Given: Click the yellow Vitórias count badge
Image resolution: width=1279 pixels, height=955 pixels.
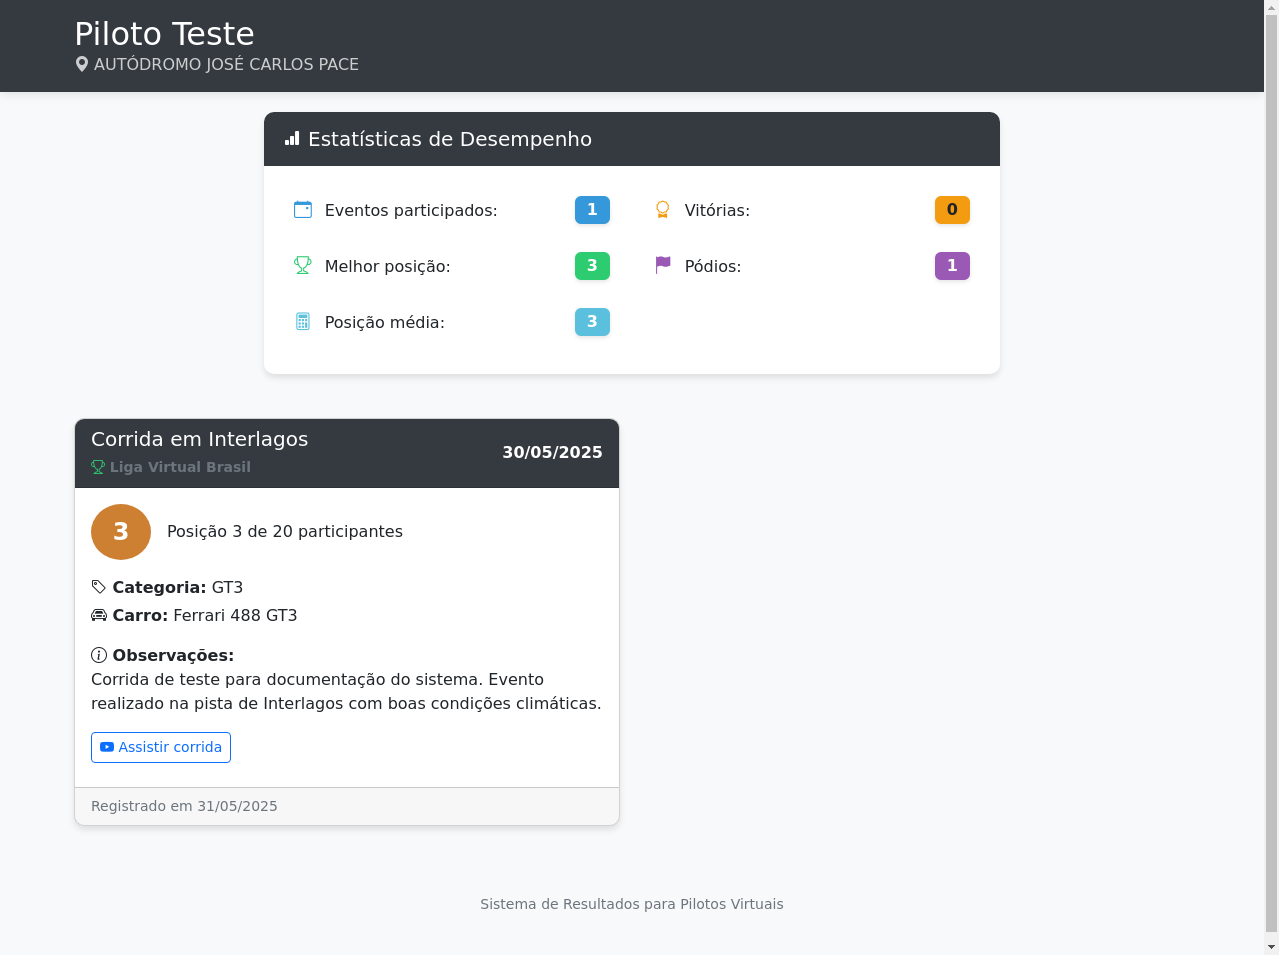Looking at the screenshot, I should tap(952, 210).
